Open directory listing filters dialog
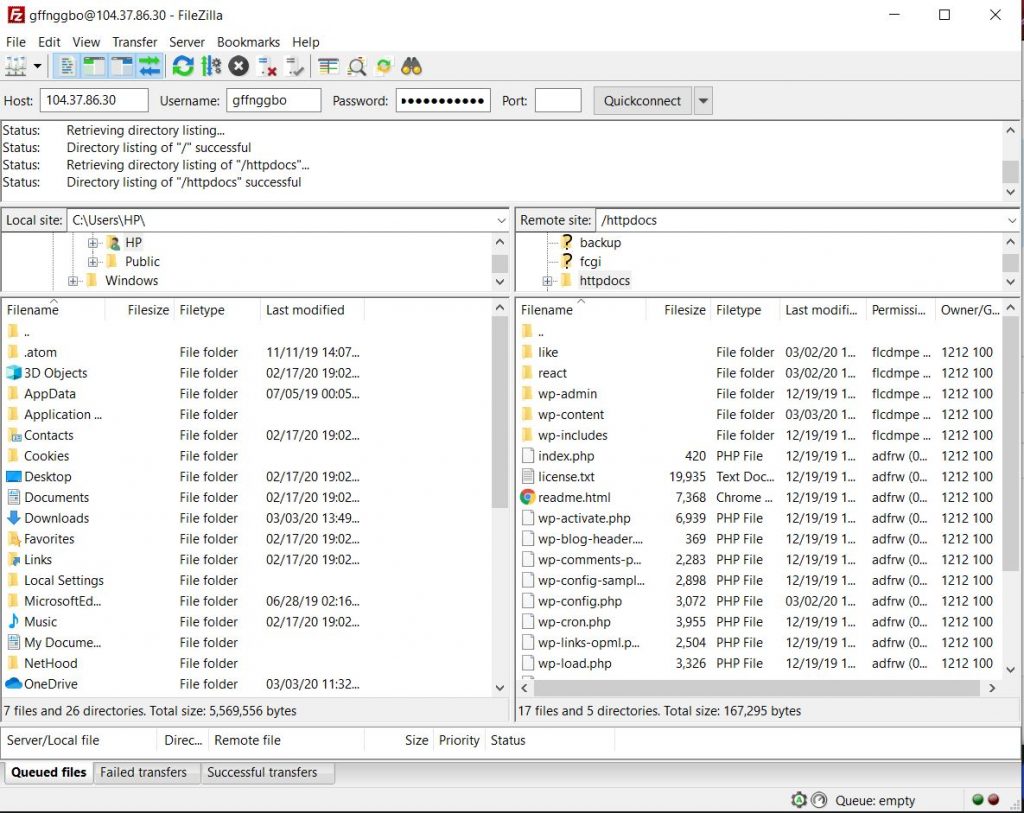 (x=328, y=67)
